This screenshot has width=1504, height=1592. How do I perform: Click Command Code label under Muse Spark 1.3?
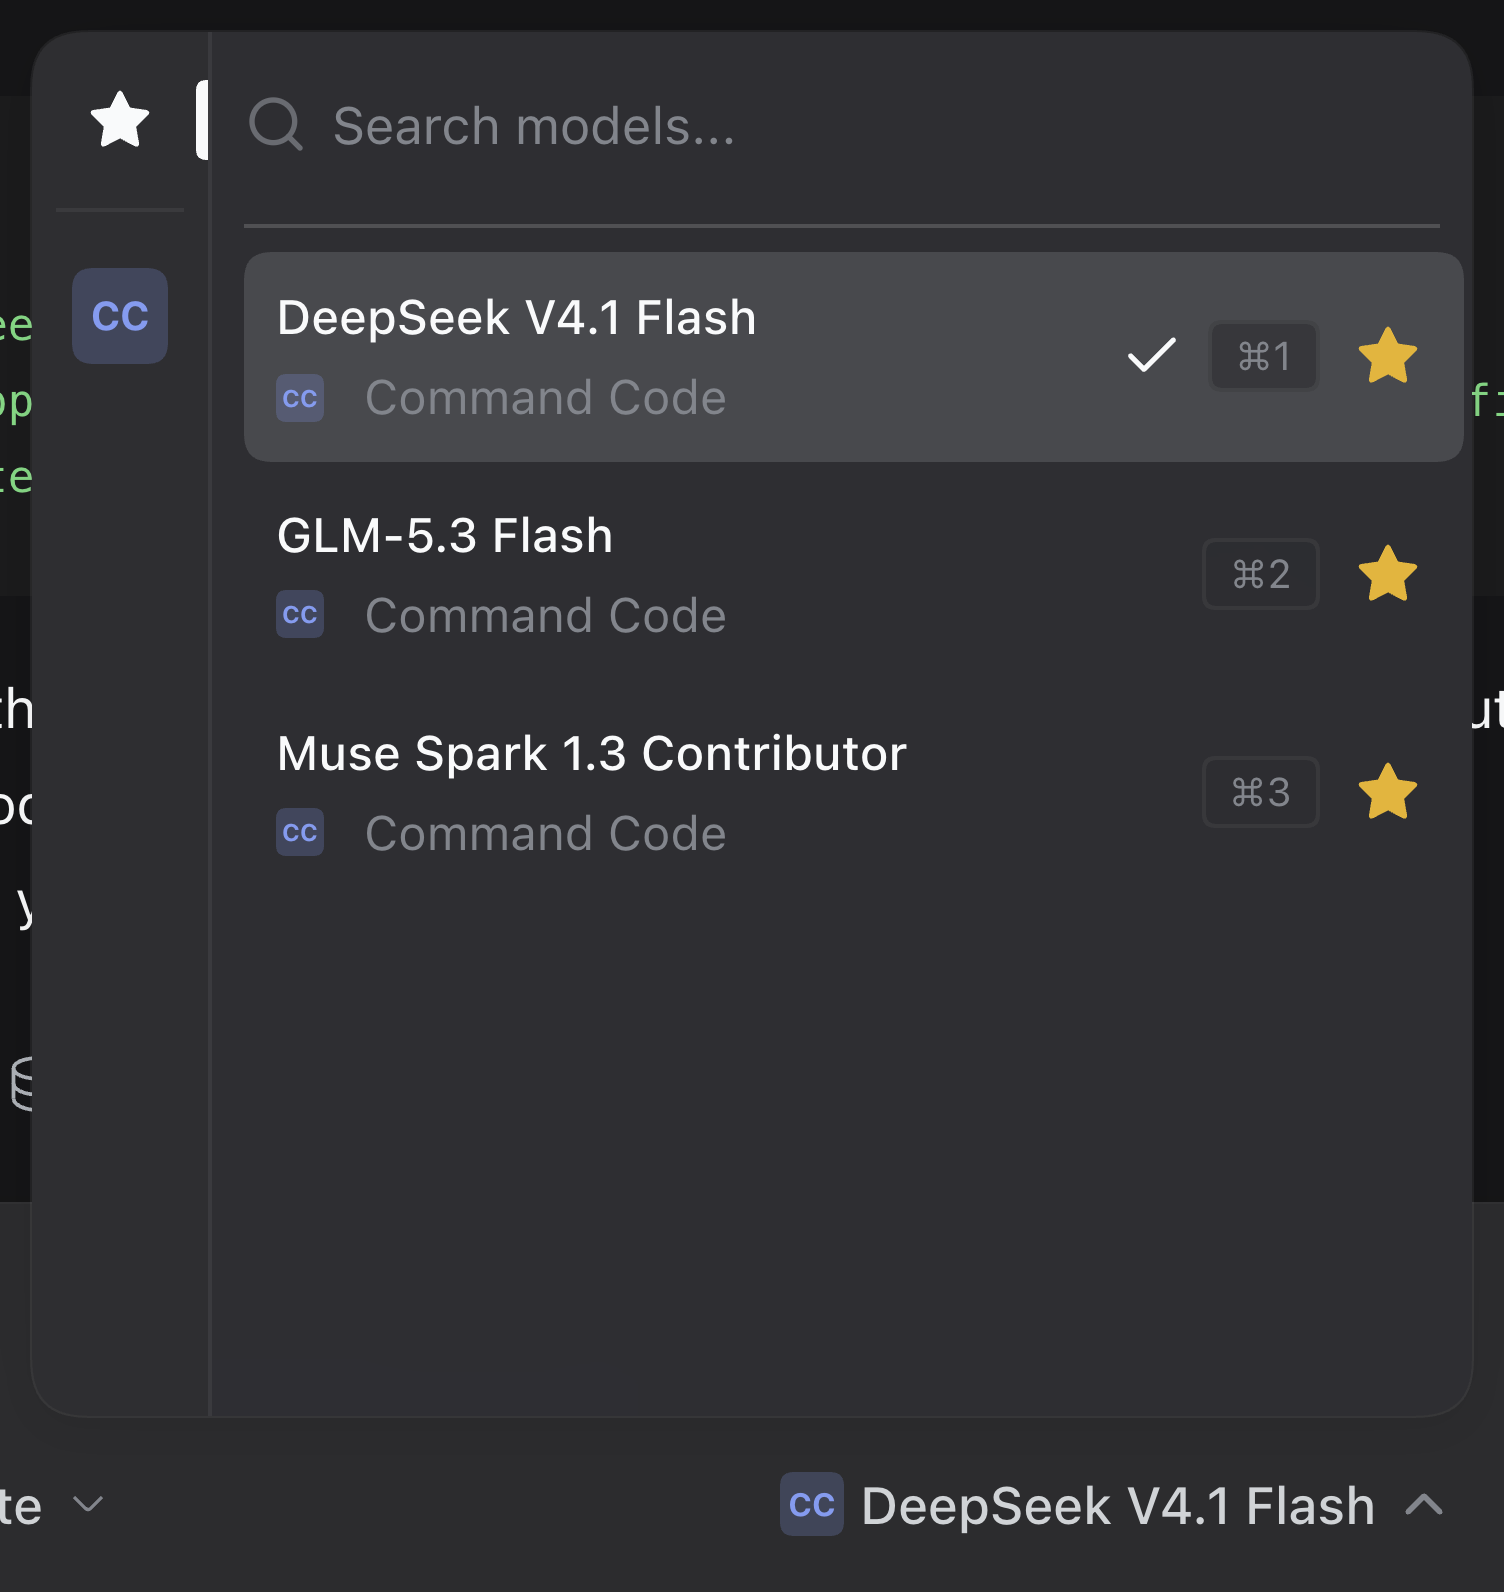[546, 834]
